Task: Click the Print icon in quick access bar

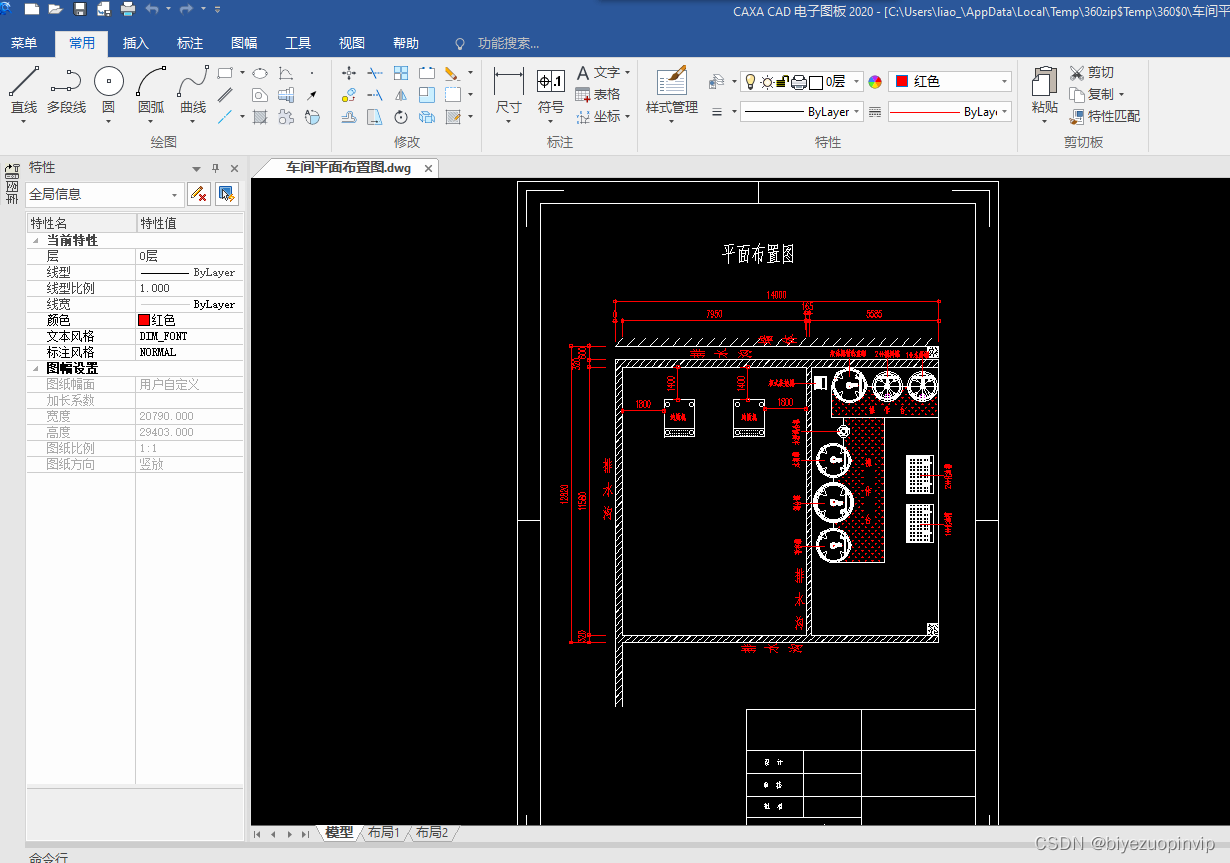Action: [x=128, y=9]
